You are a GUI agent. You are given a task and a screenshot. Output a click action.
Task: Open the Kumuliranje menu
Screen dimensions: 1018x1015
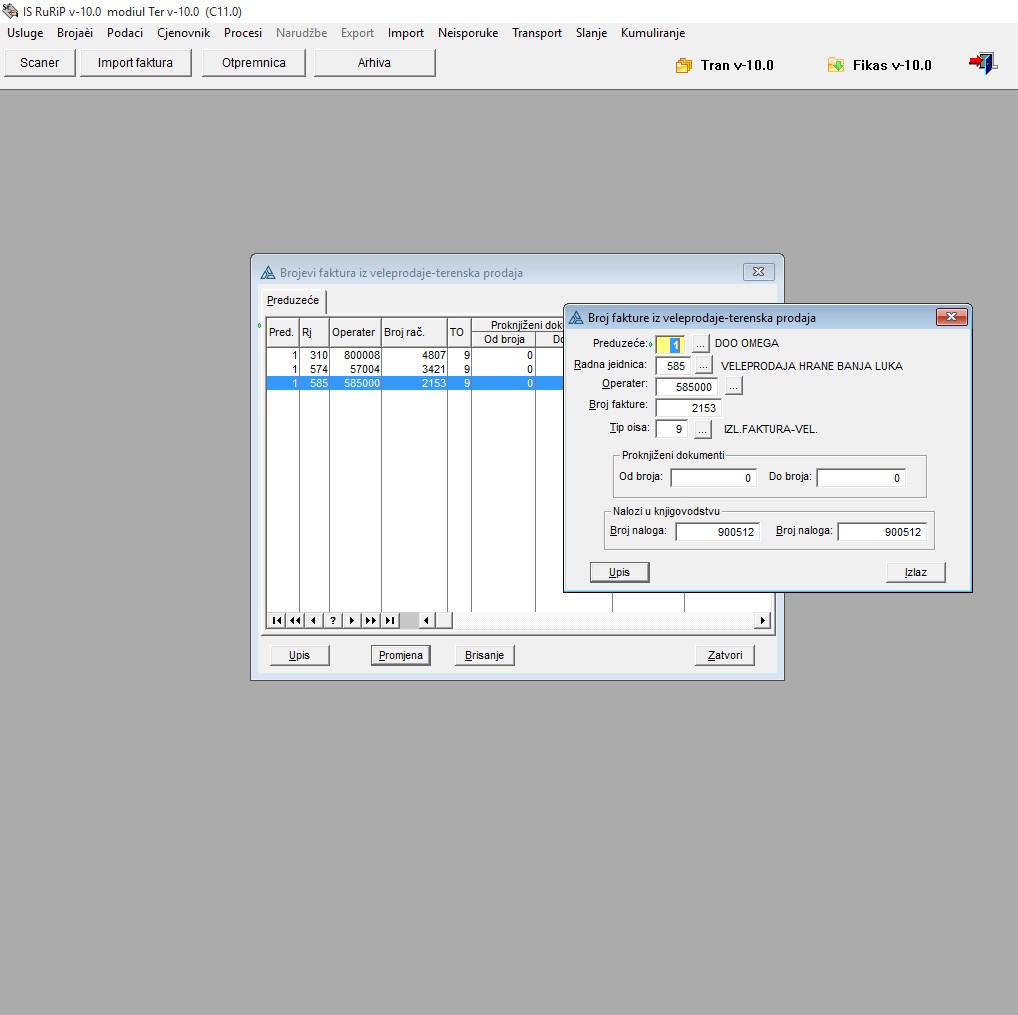coord(652,33)
